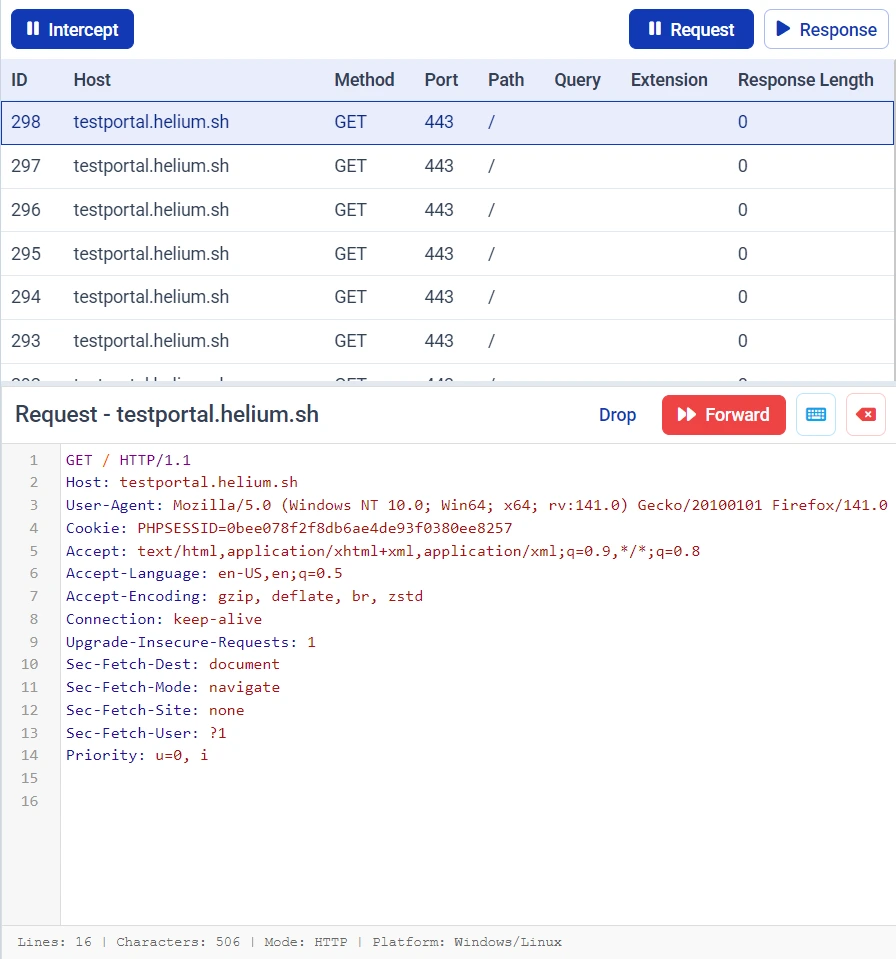Click the play icon in Response
Screen dimensions: 896x959
point(783,29)
